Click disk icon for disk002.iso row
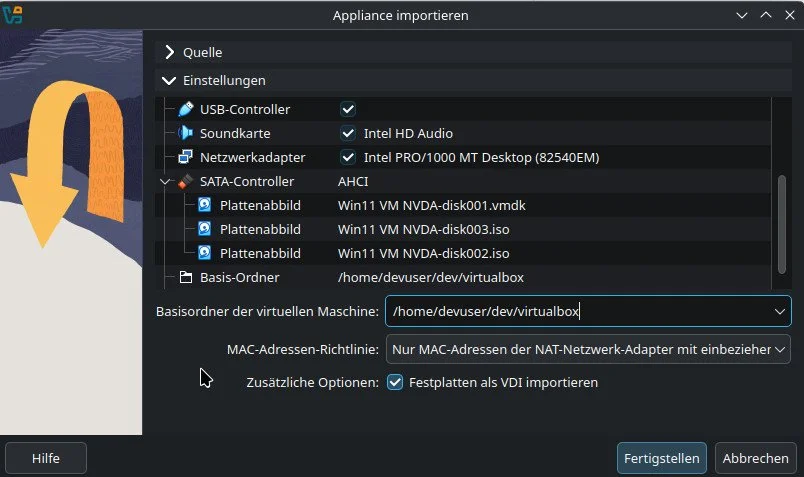This screenshot has width=804, height=477. click(x=205, y=253)
